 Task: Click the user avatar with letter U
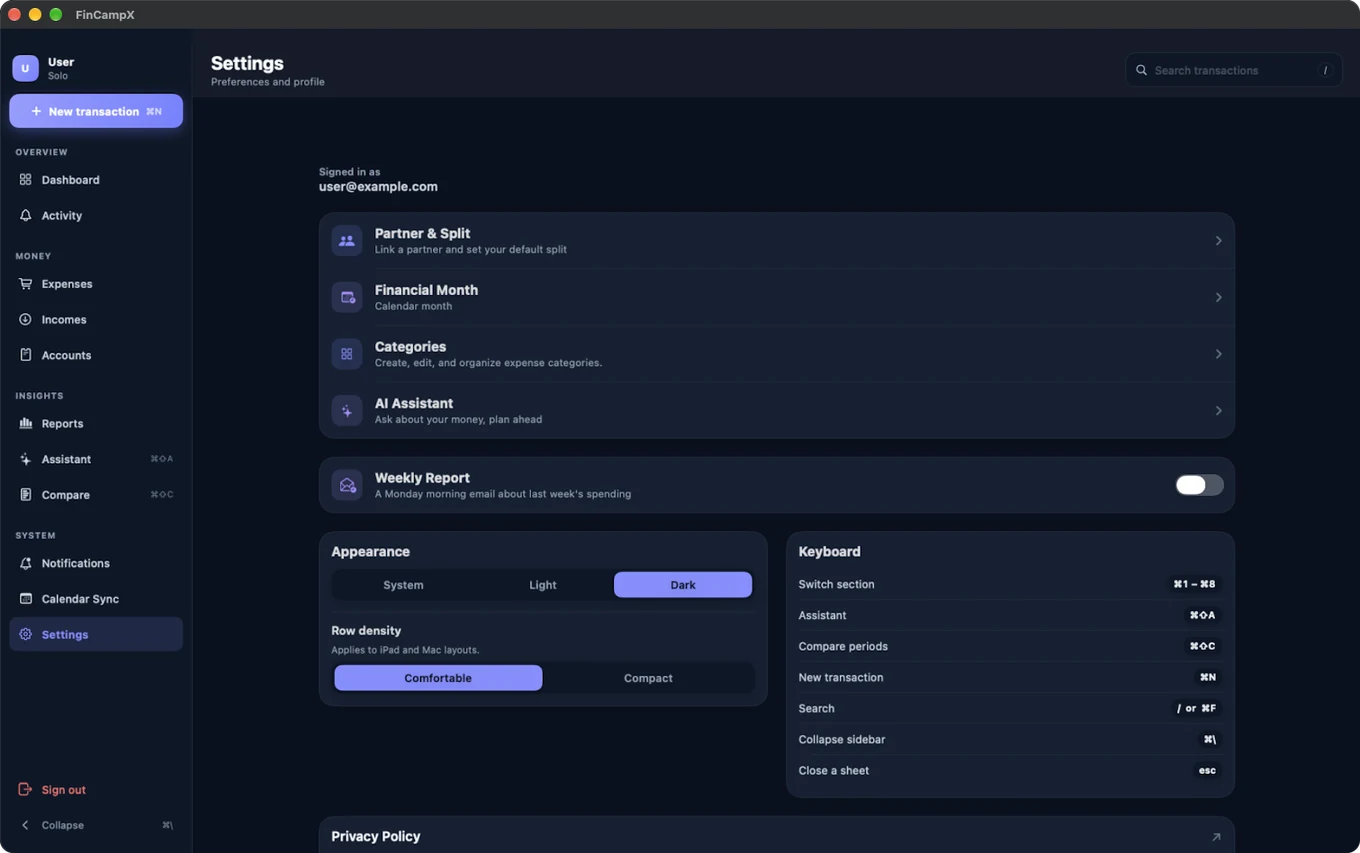point(25,68)
